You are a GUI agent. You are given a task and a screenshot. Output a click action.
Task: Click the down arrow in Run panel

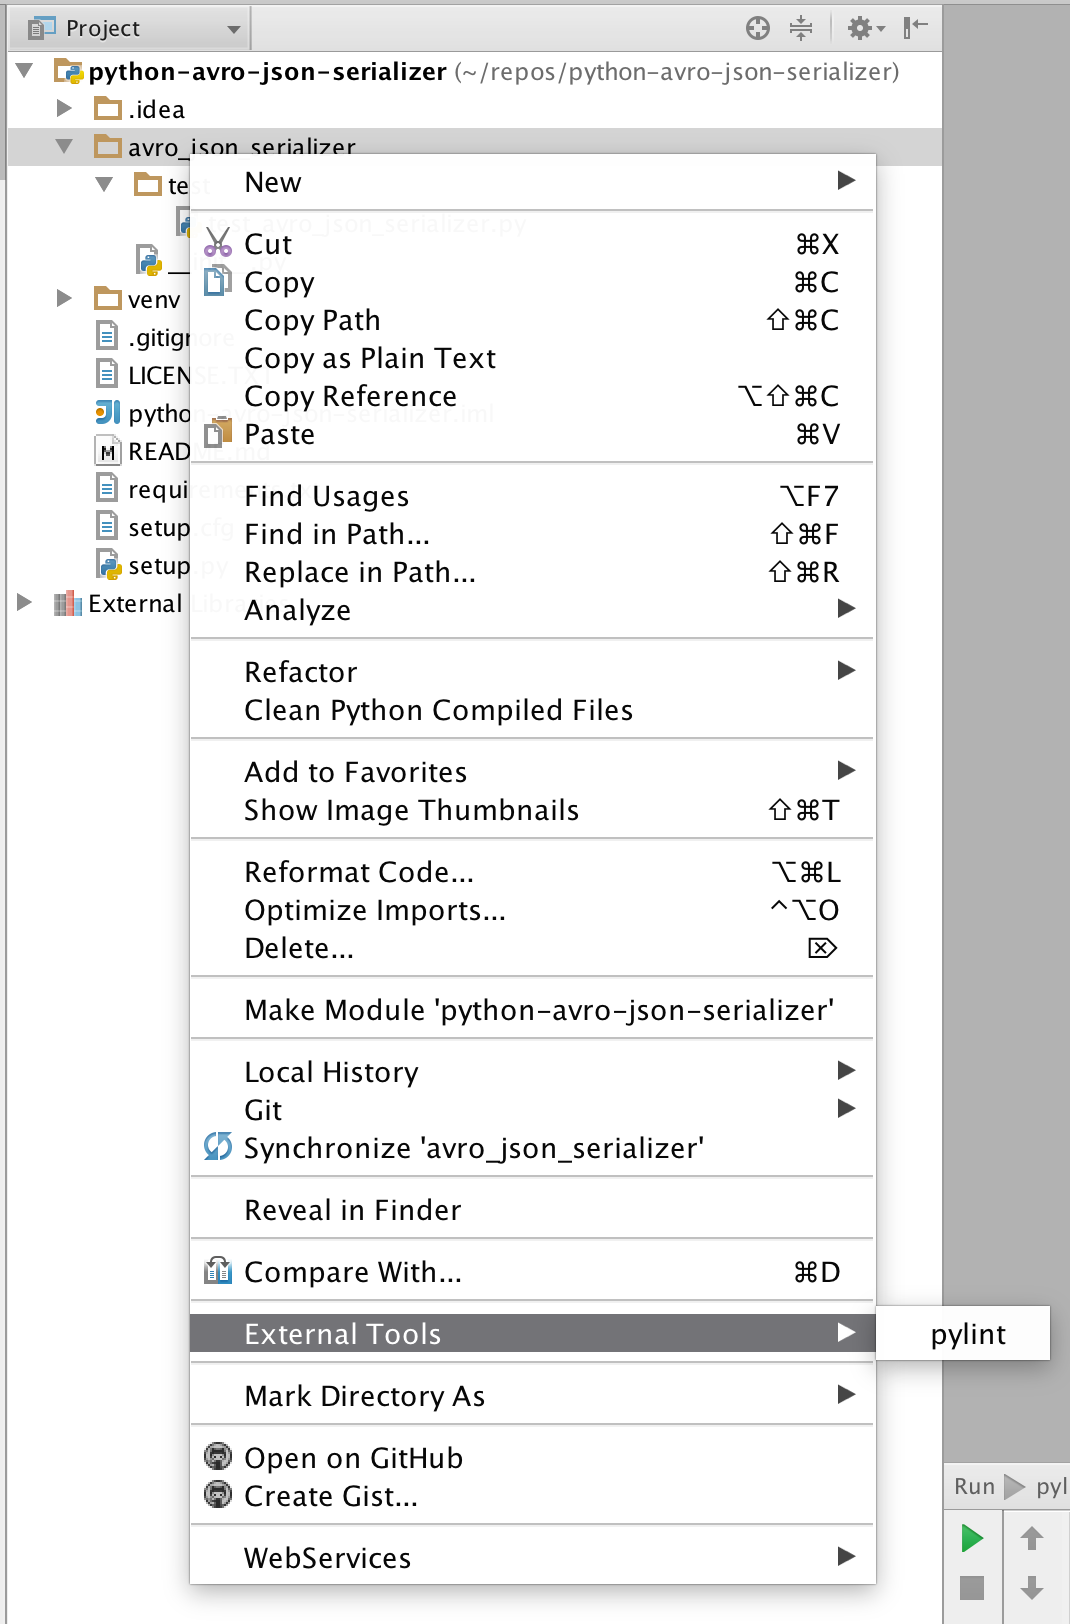coord(1032,1587)
